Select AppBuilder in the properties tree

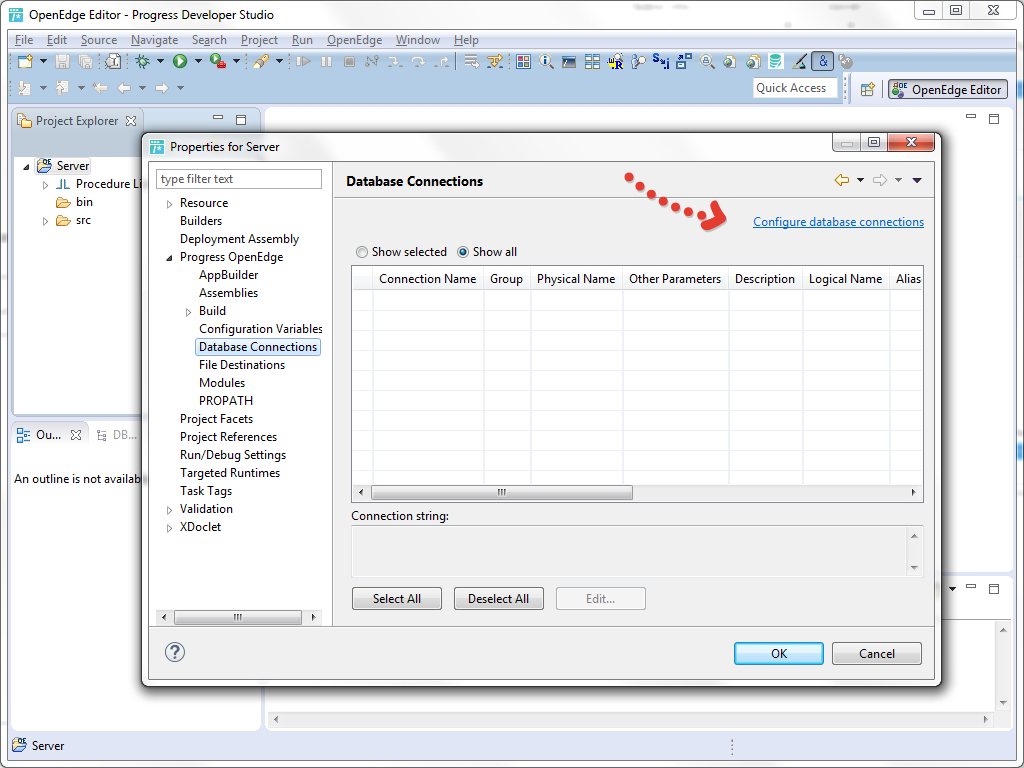tap(229, 275)
